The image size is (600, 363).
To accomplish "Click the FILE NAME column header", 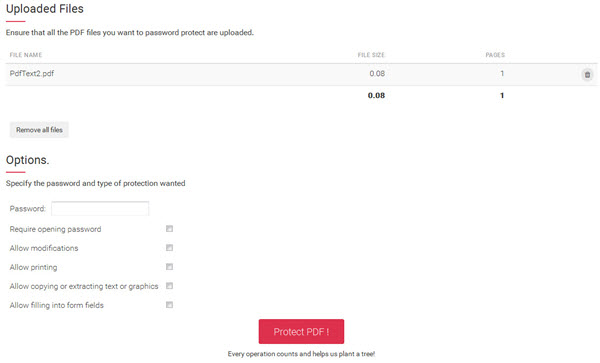I will coord(26,55).
